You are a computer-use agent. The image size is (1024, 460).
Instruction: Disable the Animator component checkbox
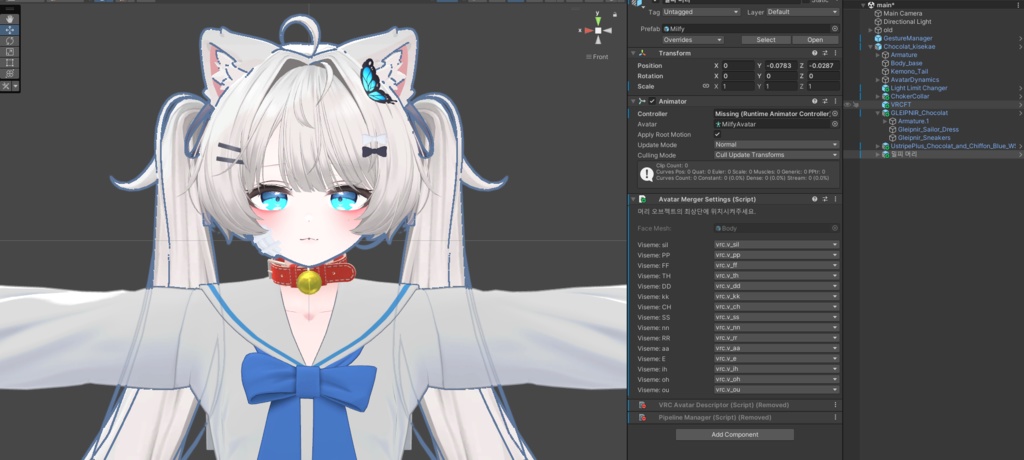[652, 101]
